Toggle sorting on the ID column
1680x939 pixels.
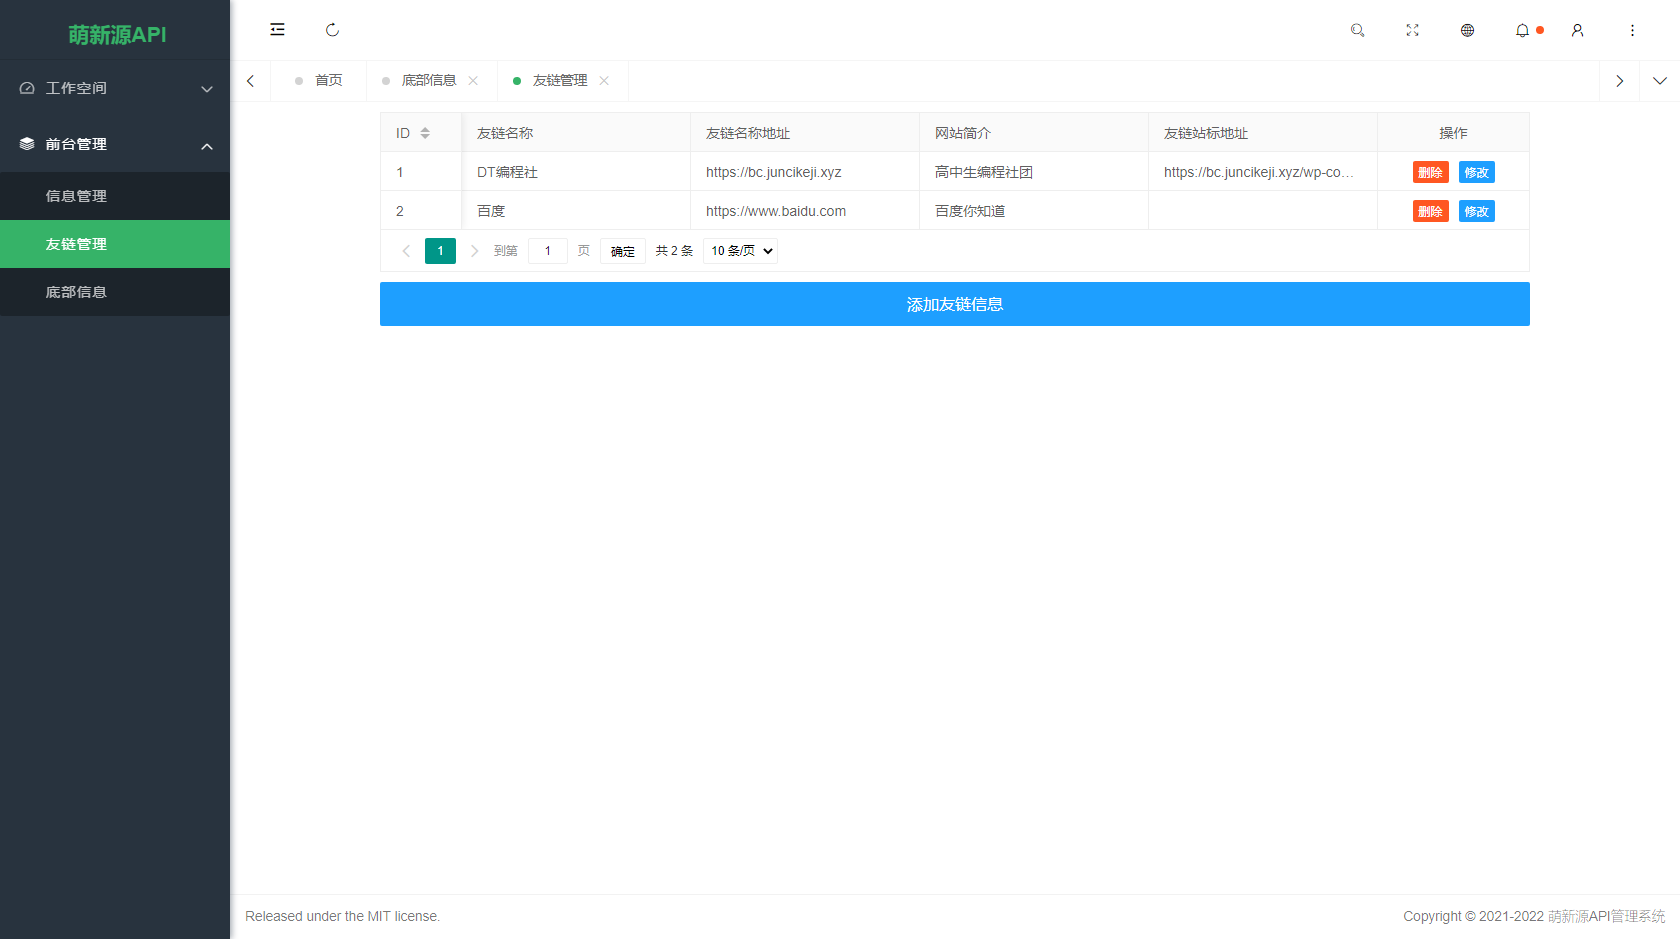[x=424, y=132]
